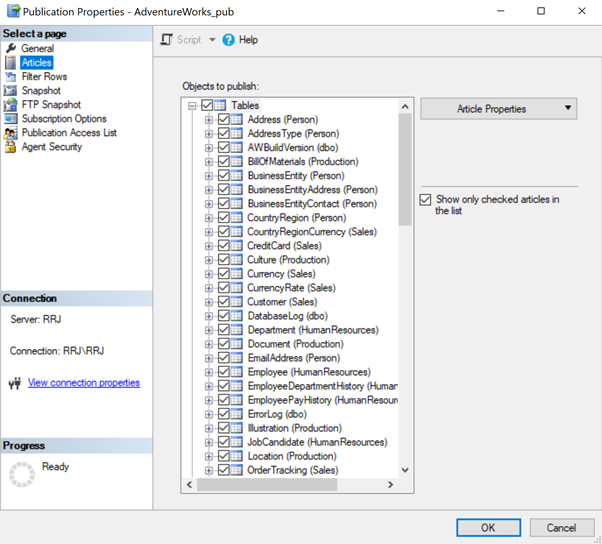
Task: Open the Publication Access List page
Action: [x=69, y=133]
